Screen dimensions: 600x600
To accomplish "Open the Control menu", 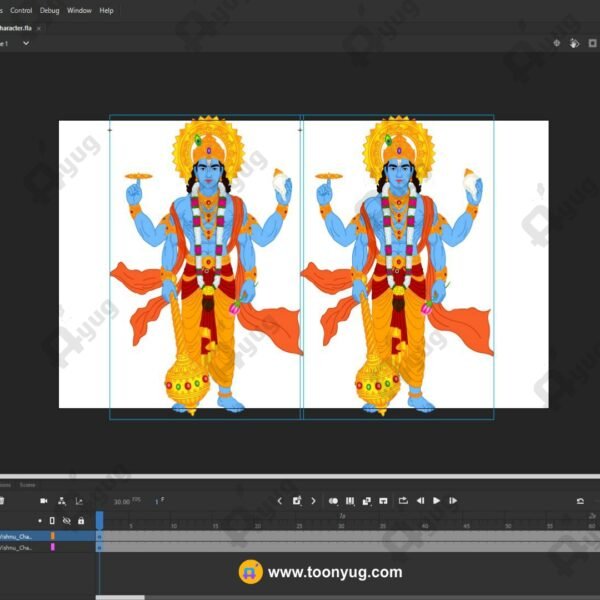I will [x=21, y=10].
